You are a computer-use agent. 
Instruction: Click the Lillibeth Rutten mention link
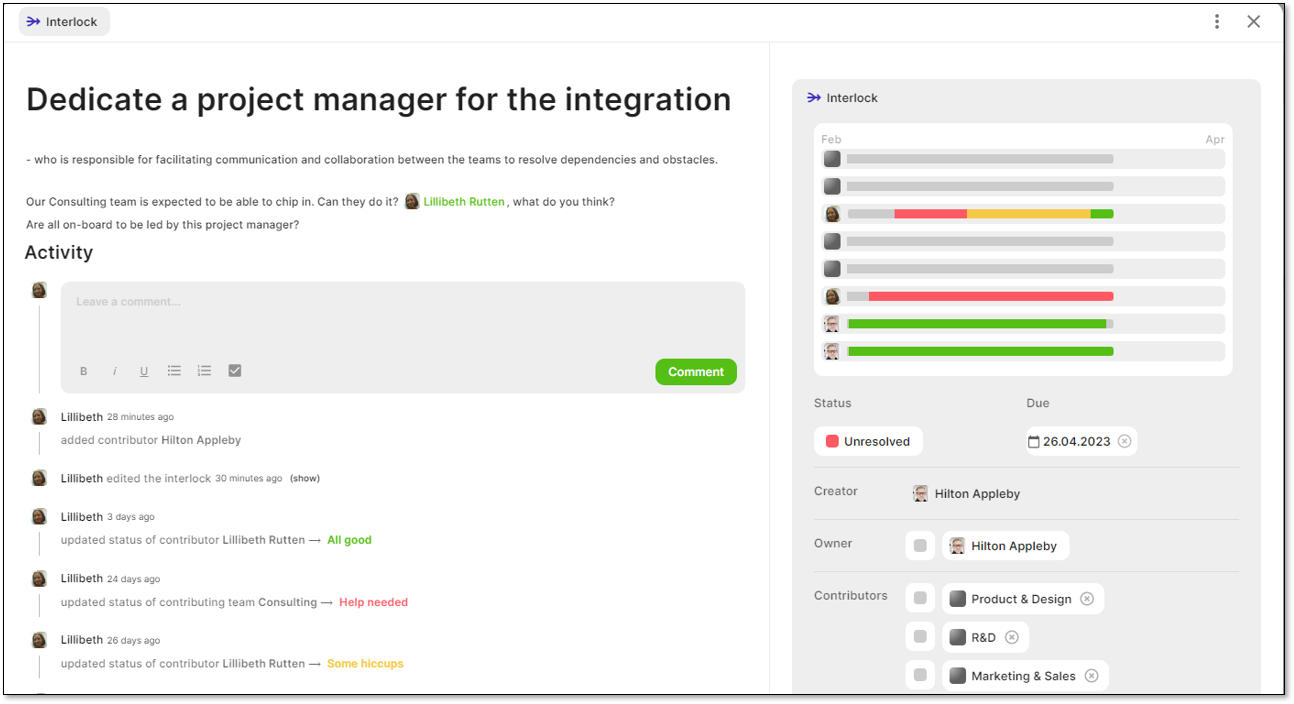pos(464,201)
